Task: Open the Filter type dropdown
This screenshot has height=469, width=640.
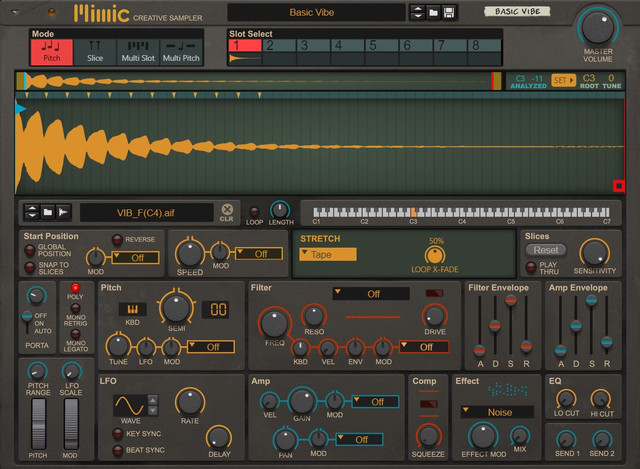Action: click(371, 293)
